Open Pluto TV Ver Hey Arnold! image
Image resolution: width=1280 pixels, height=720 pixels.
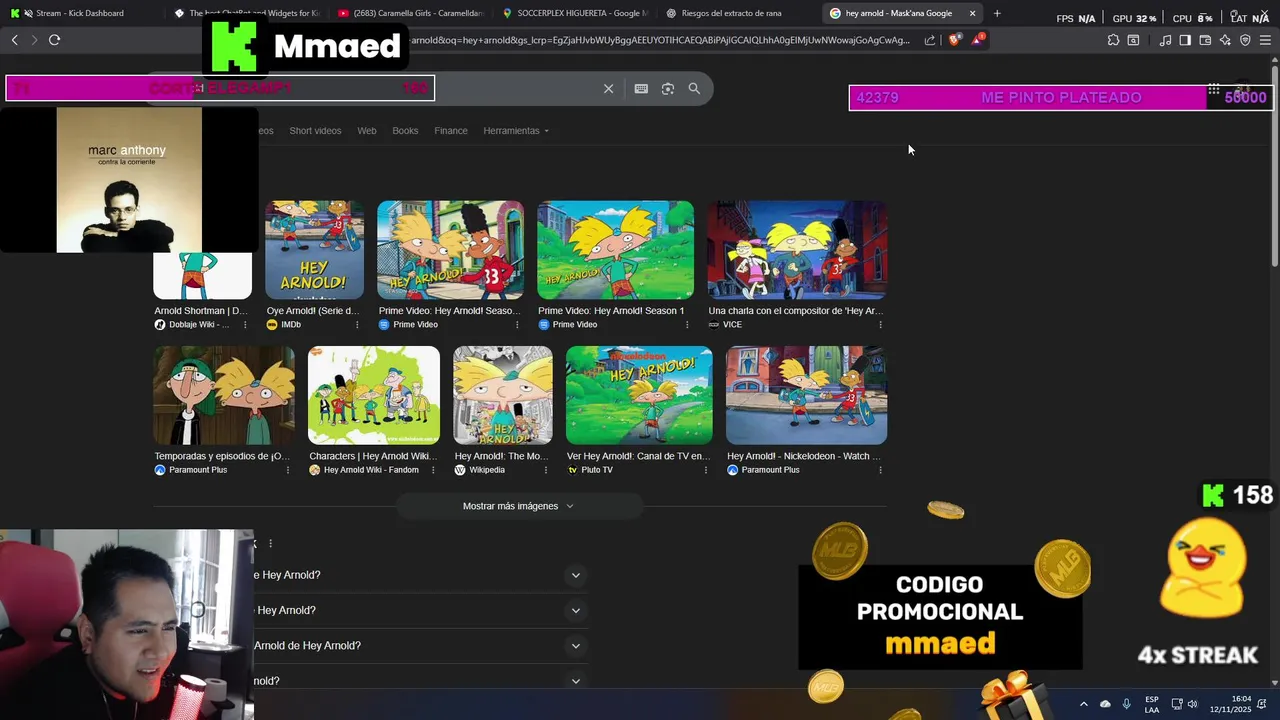[639, 395]
